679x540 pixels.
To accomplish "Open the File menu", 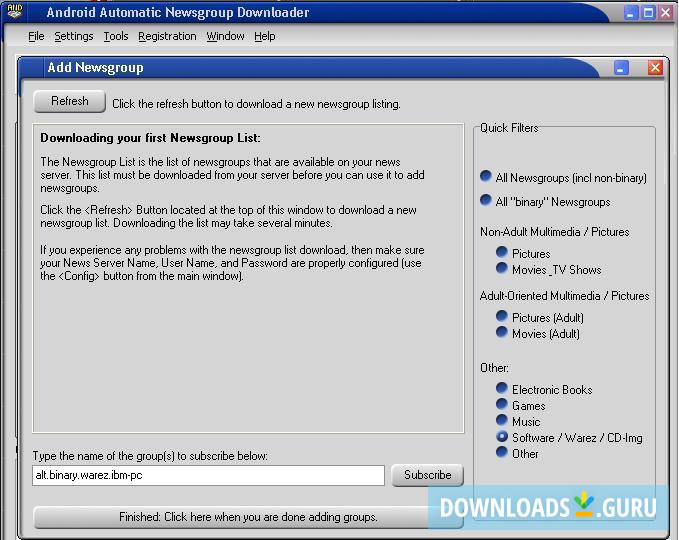I will [x=36, y=36].
